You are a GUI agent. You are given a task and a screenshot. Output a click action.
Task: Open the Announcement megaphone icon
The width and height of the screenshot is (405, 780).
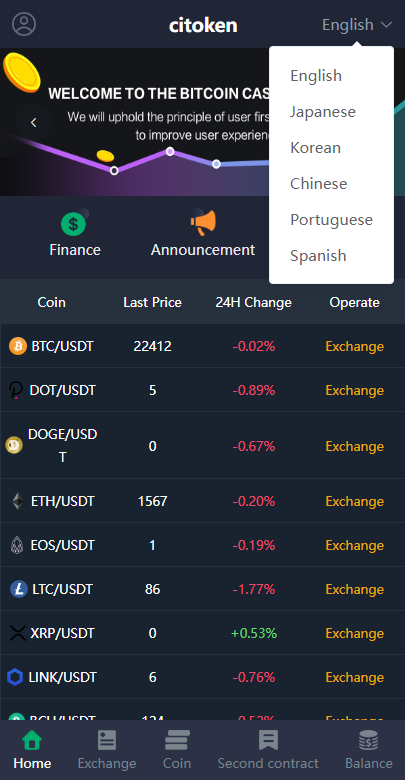click(203, 223)
